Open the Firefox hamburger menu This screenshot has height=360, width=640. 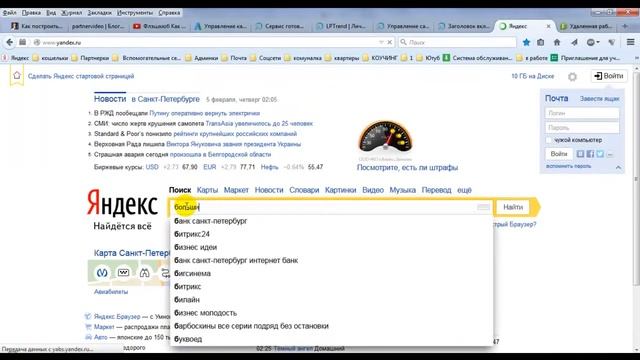pyautogui.click(x=631, y=42)
